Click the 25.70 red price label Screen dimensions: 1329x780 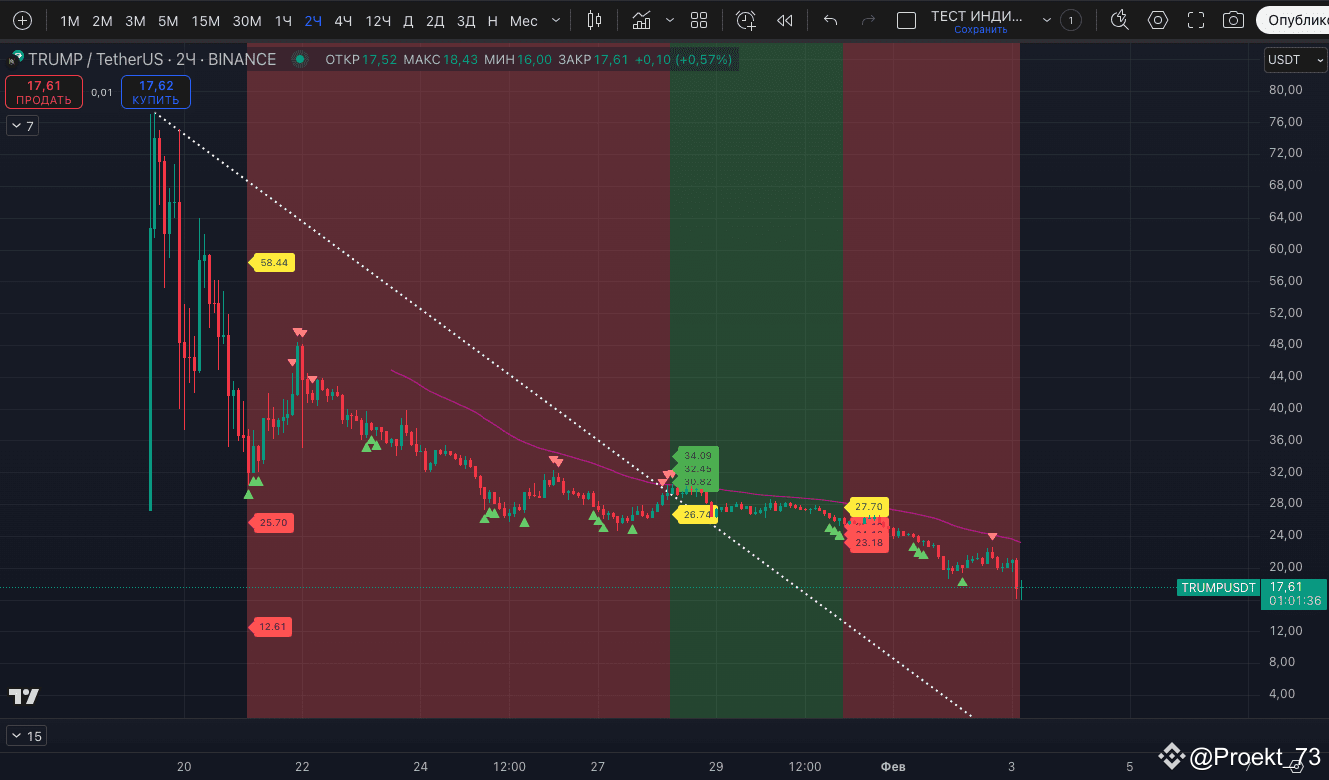click(271, 522)
